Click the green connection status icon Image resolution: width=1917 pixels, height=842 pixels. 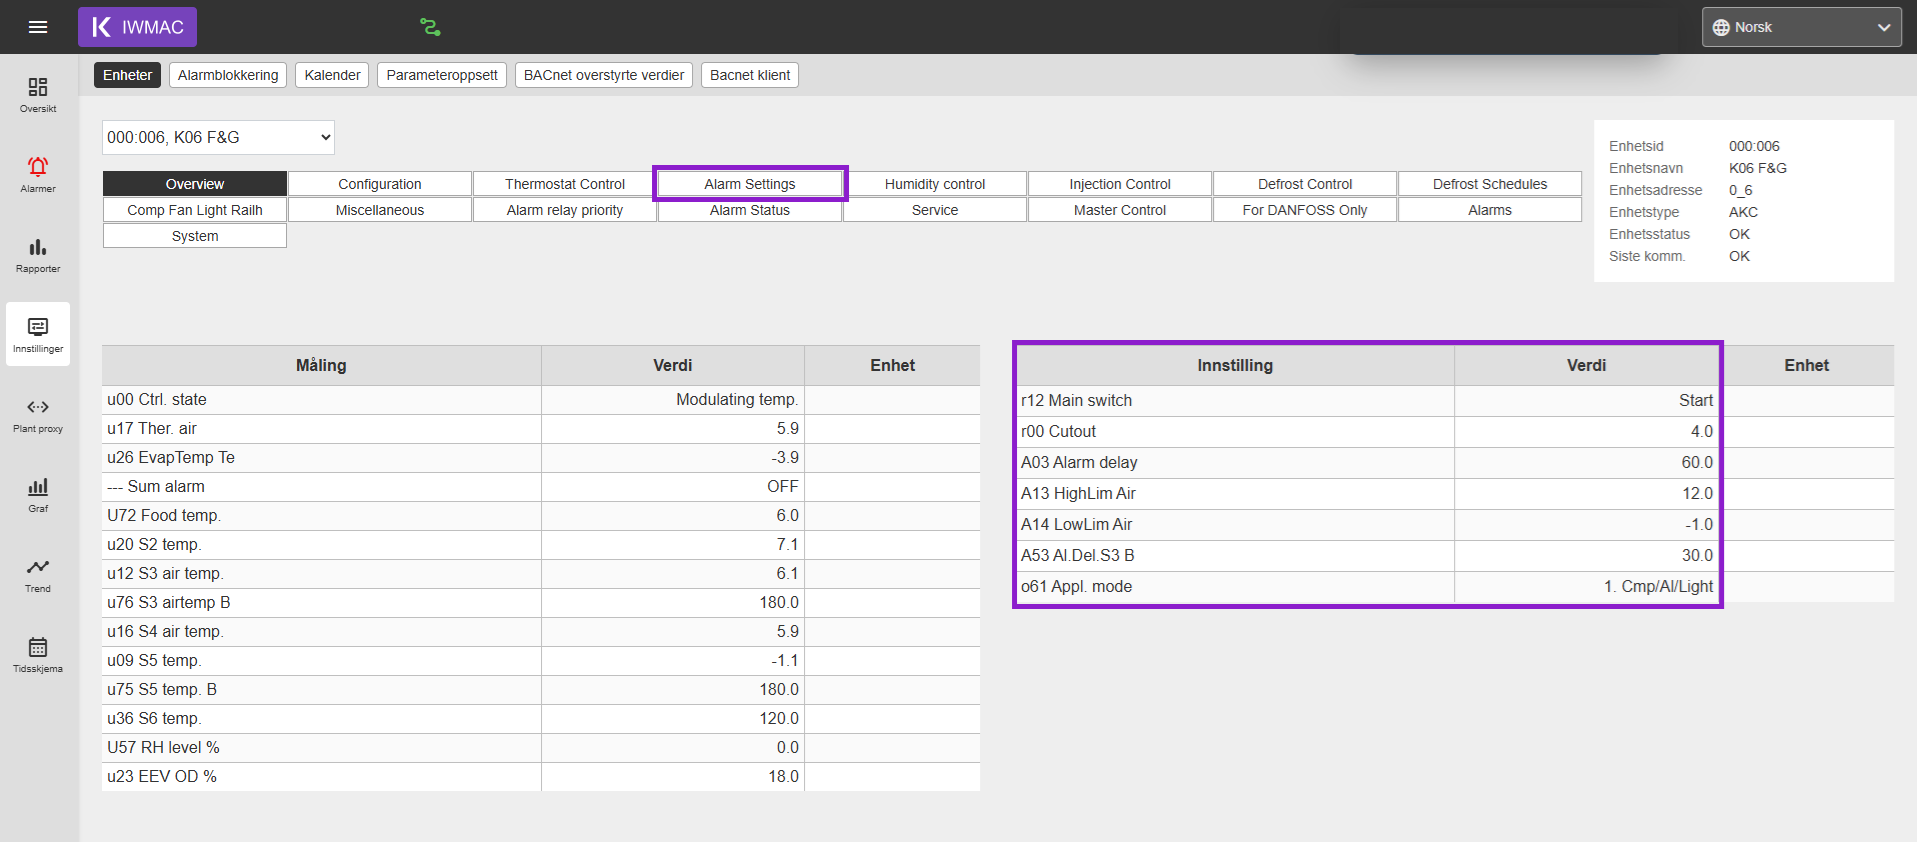tap(430, 27)
